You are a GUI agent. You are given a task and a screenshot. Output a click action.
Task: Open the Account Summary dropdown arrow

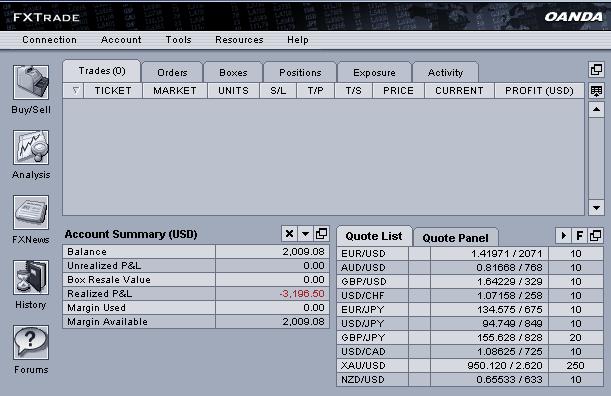(x=306, y=233)
